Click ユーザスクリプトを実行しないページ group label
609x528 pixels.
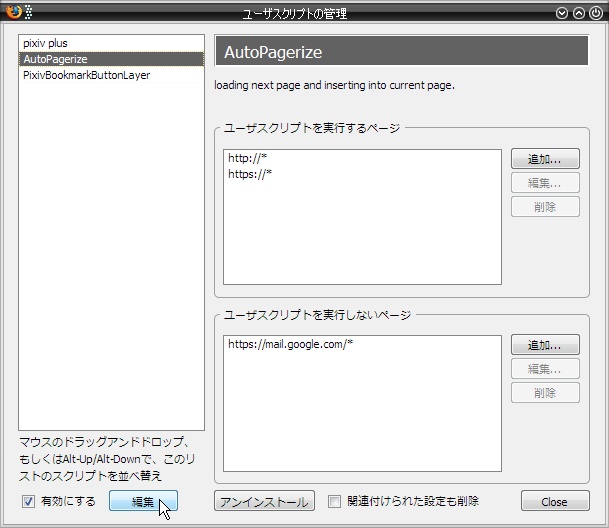(317, 314)
